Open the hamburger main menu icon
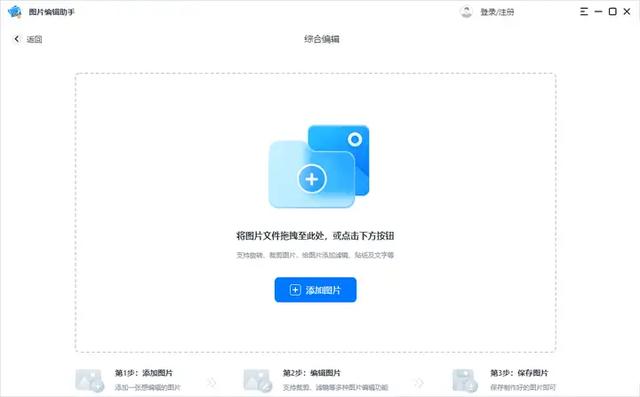 tap(584, 12)
